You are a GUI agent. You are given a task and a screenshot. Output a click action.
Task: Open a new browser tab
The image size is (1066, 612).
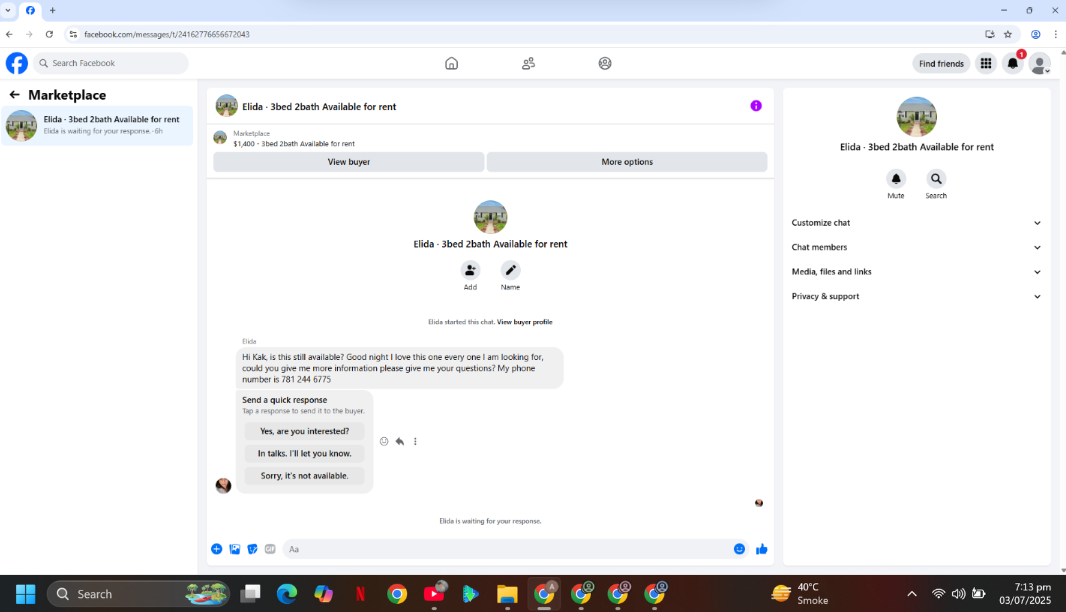click(52, 10)
